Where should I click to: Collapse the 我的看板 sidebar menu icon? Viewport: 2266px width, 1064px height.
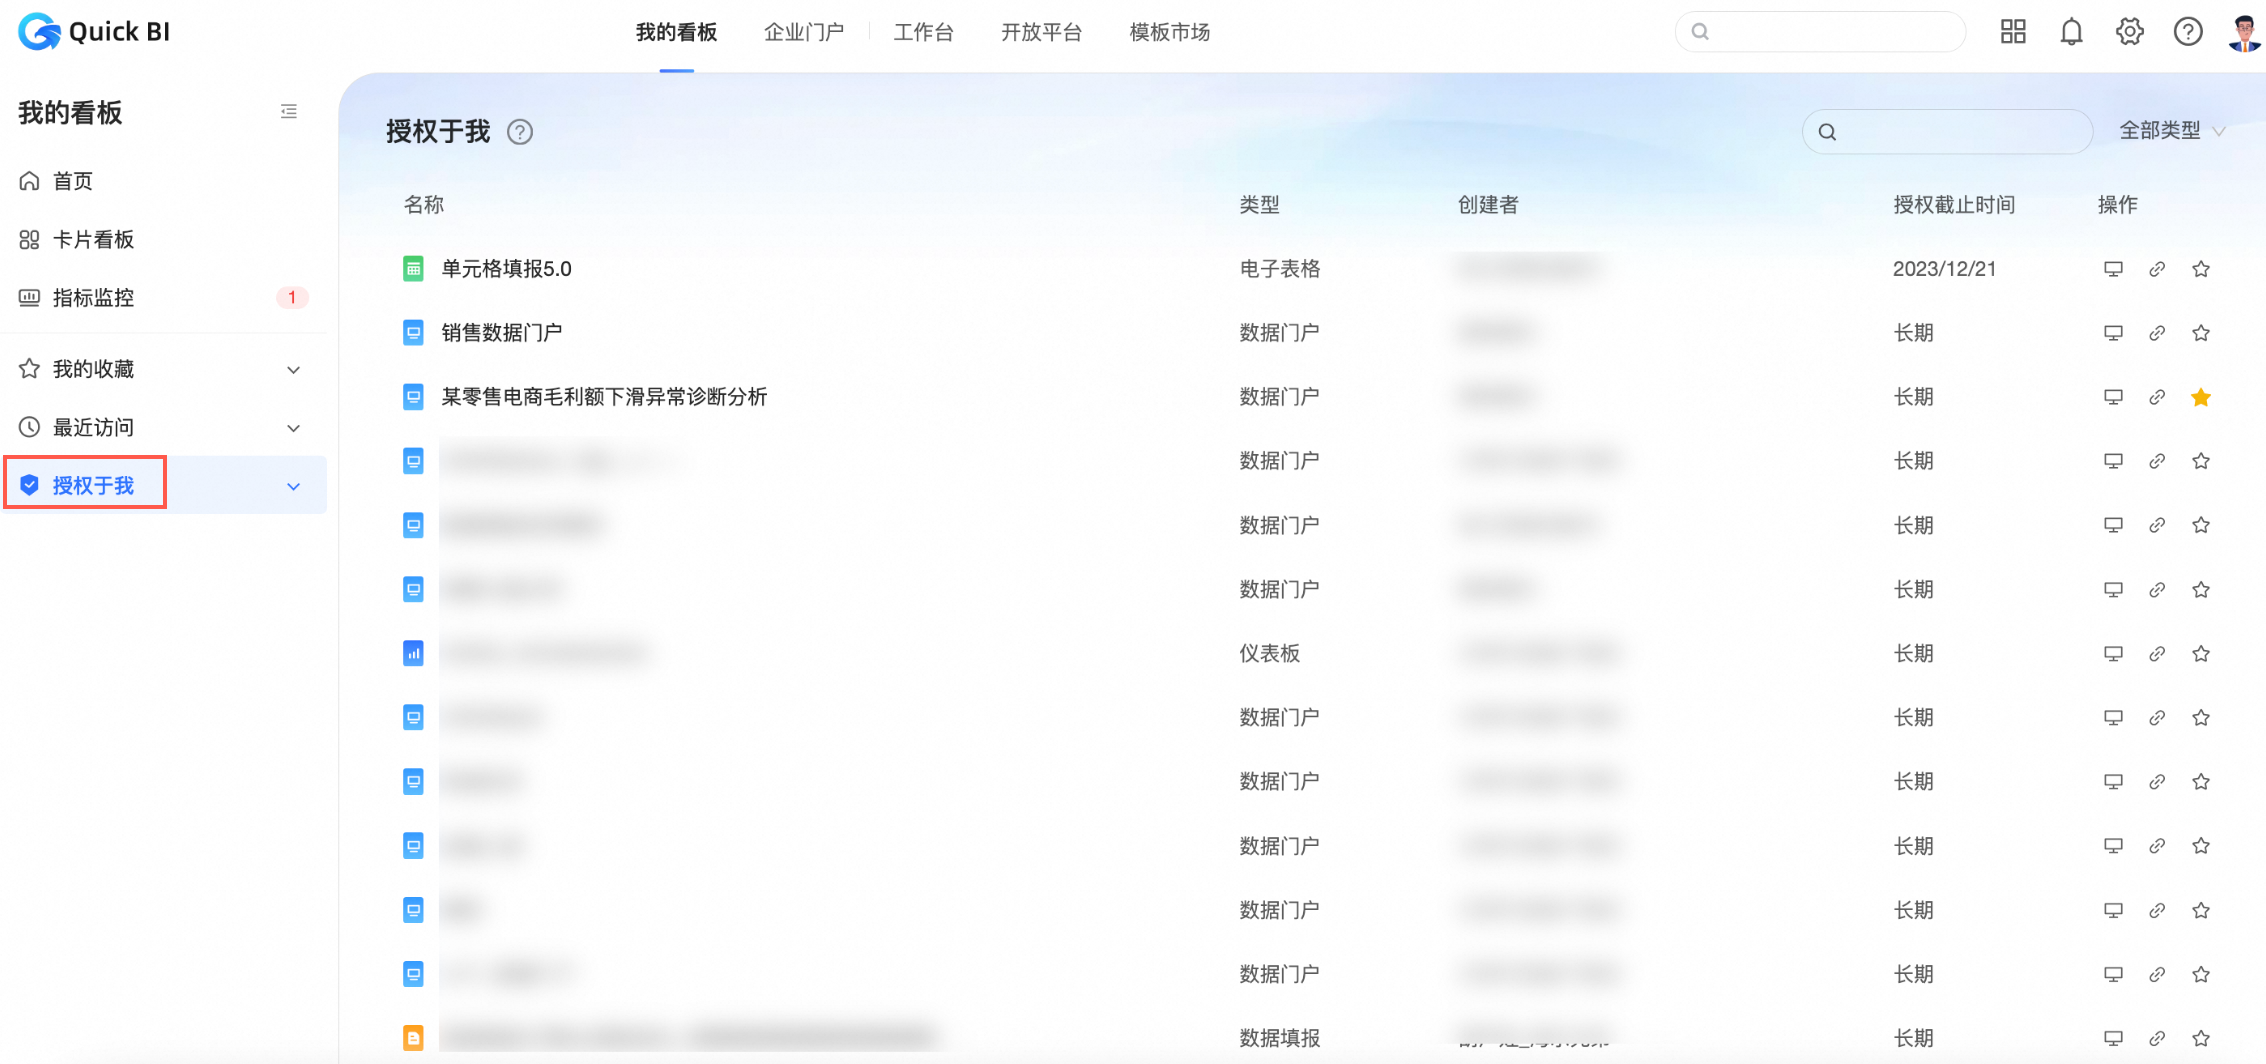(x=289, y=112)
